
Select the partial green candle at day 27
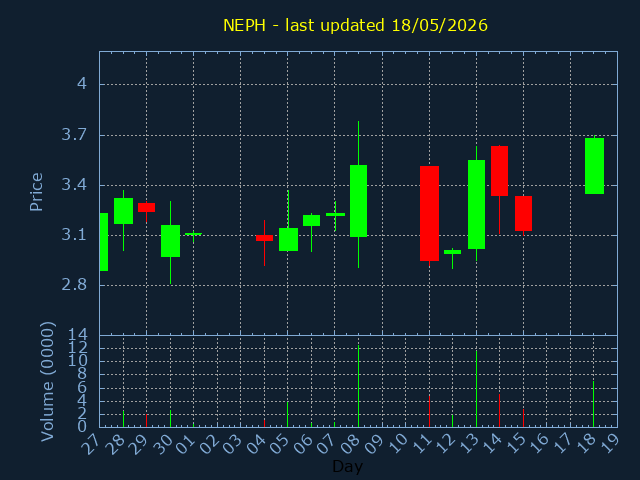[x=104, y=242]
